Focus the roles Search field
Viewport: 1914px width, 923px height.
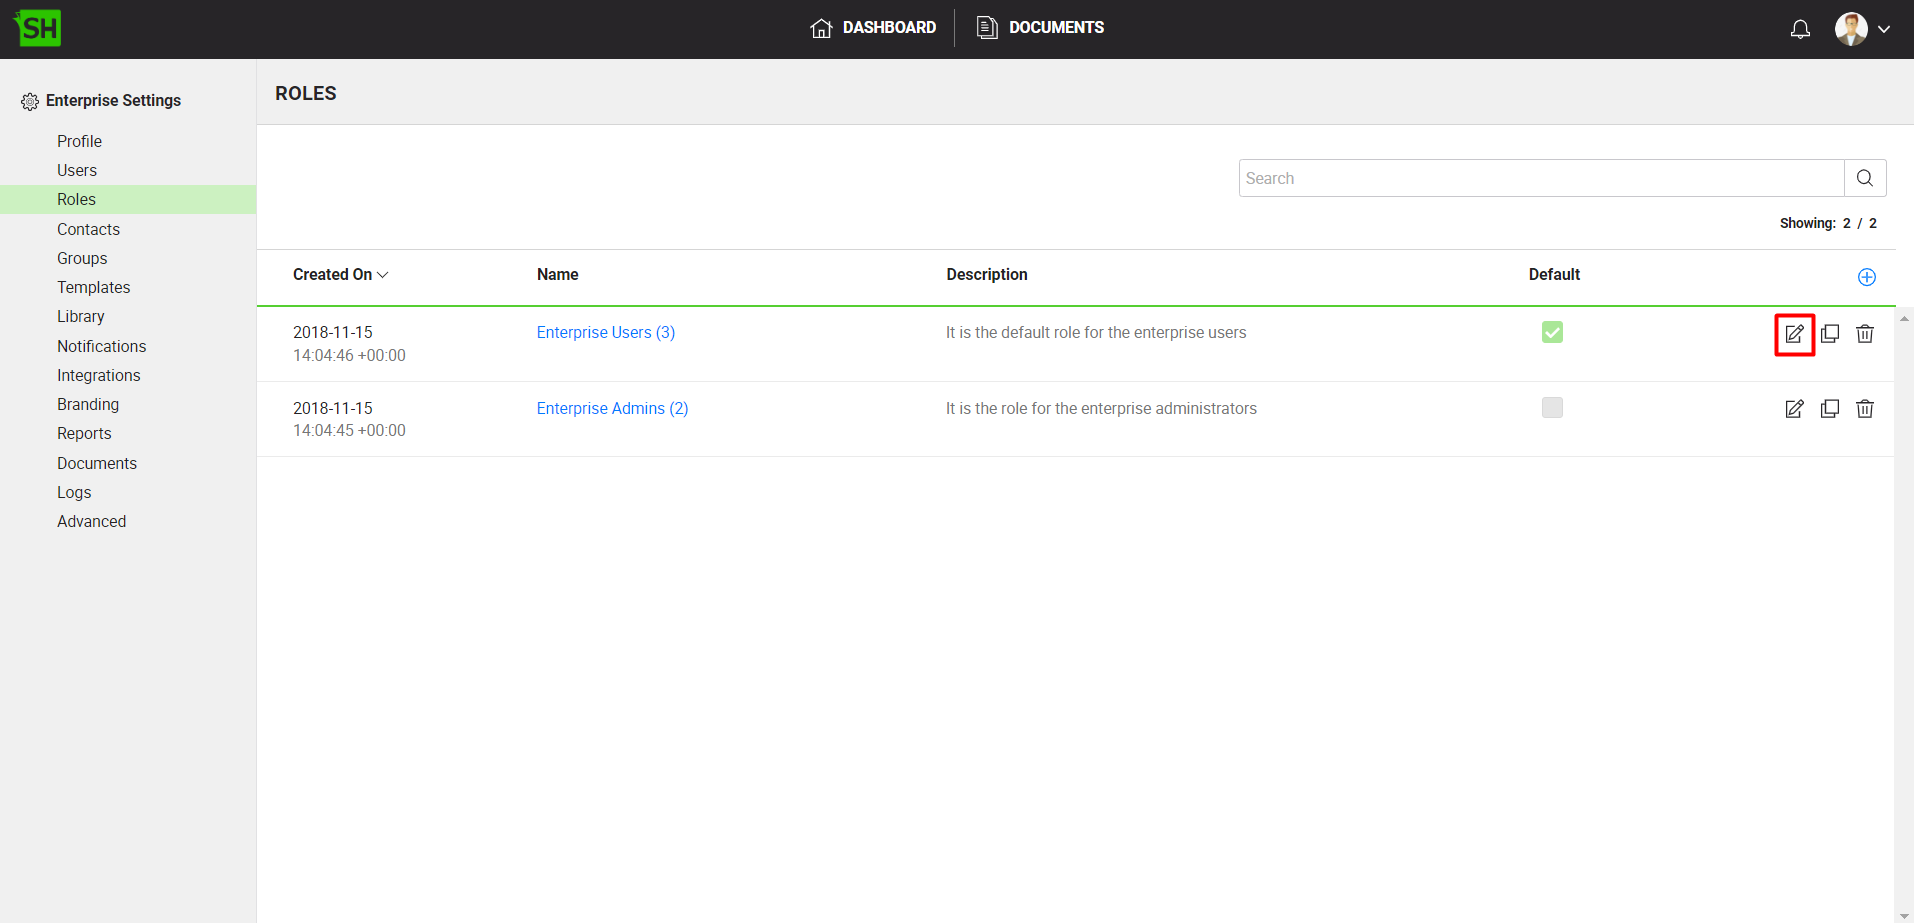pyautogui.click(x=1540, y=178)
